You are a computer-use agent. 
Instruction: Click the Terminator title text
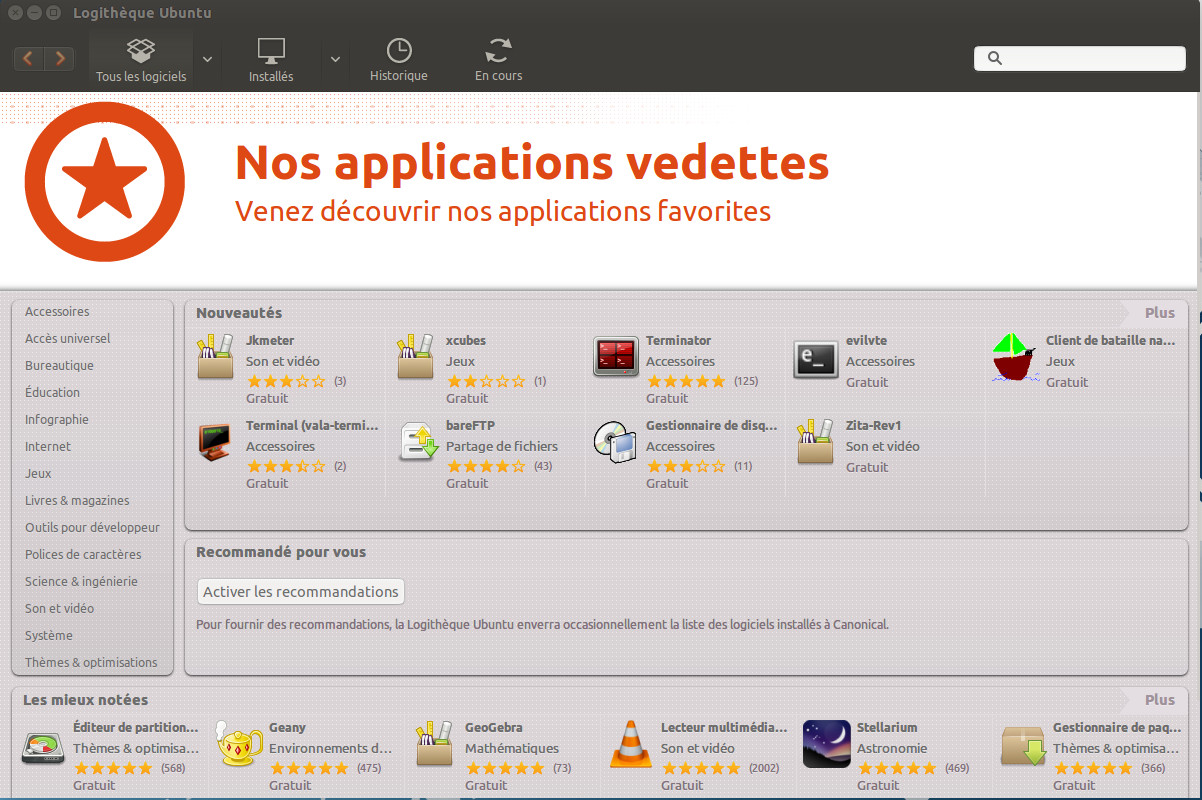[x=679, y=341]
